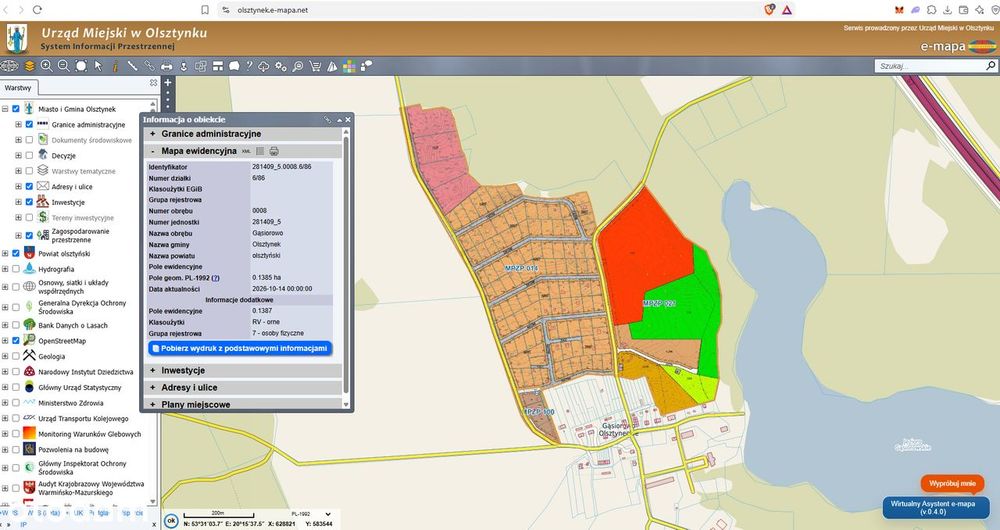1000x530 pixels.
Task: Click Pozwolenia na budowę layer name
Action: click(73, 450)
